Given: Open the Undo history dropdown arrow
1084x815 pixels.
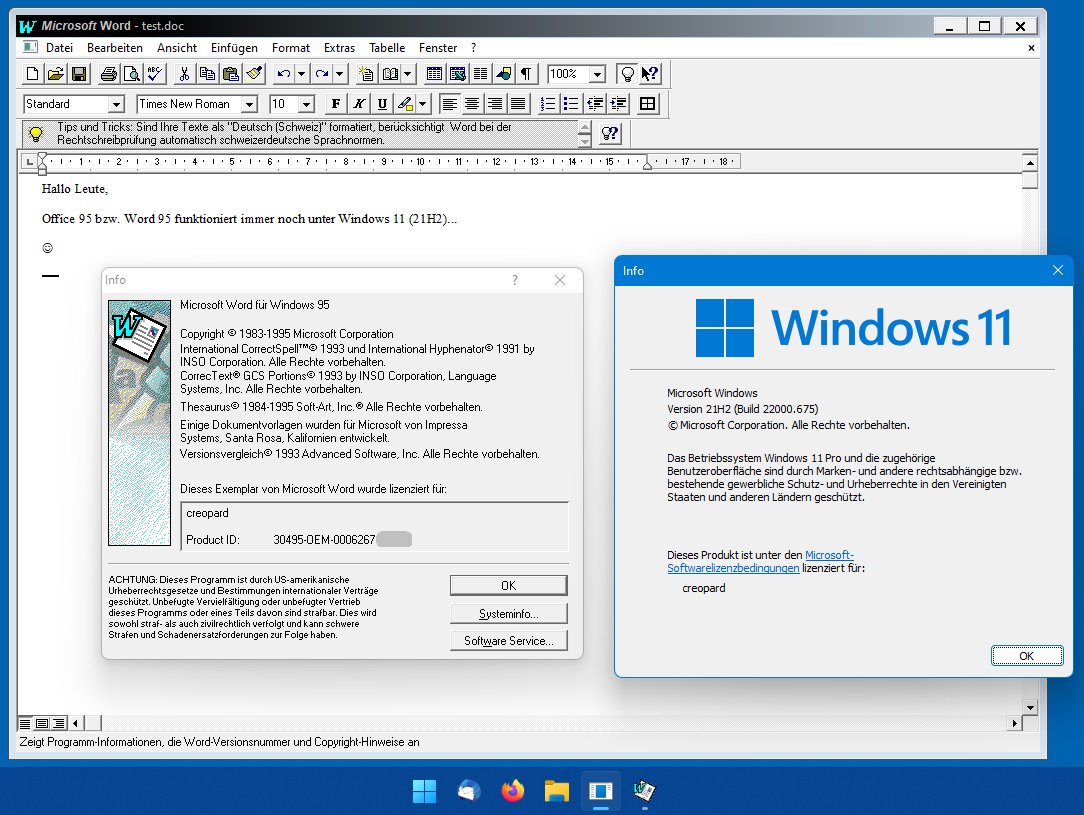Looking at the screenshot, I should 301,74.
